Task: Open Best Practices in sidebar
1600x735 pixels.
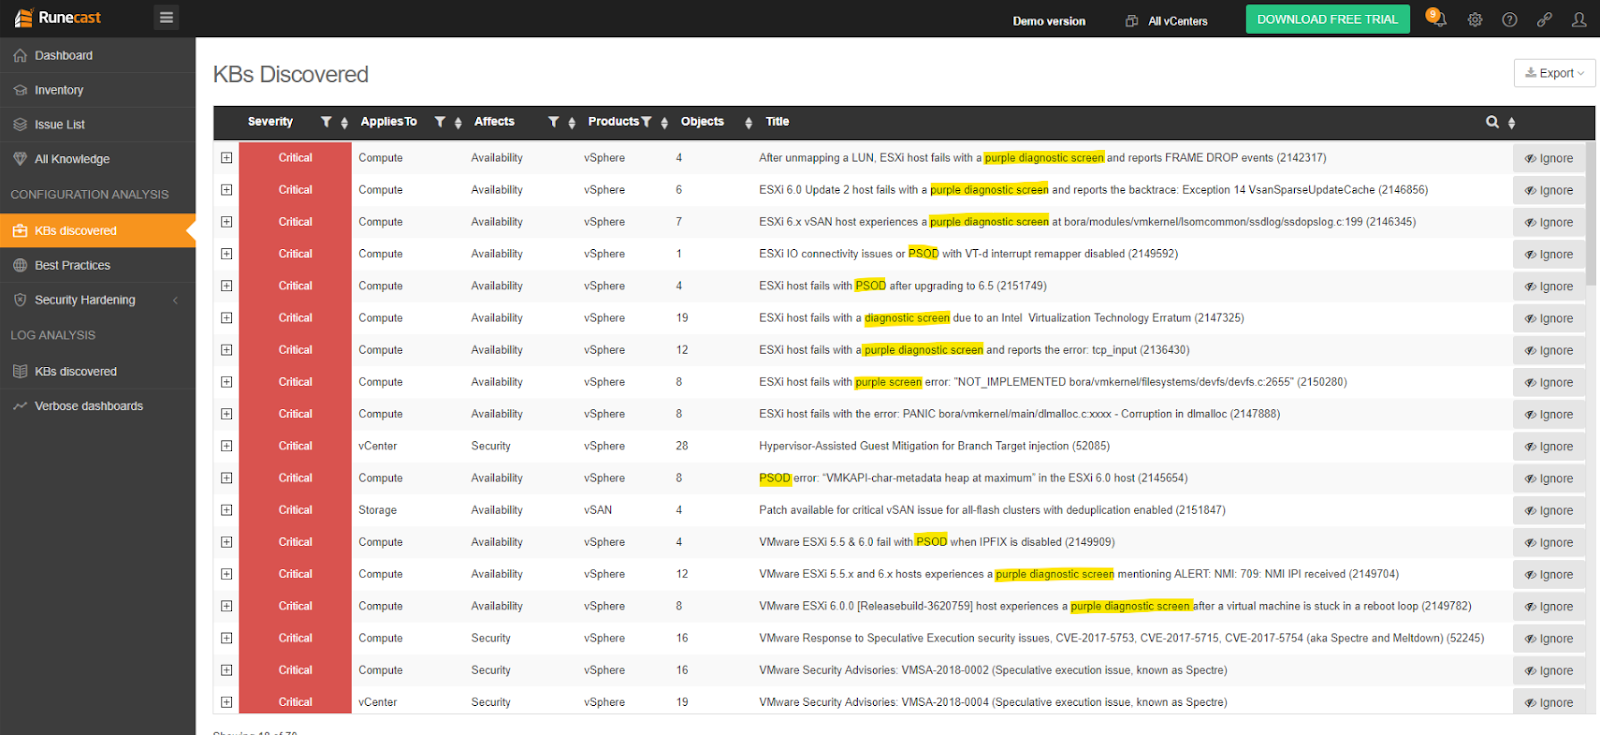Action: coord(98,265)
